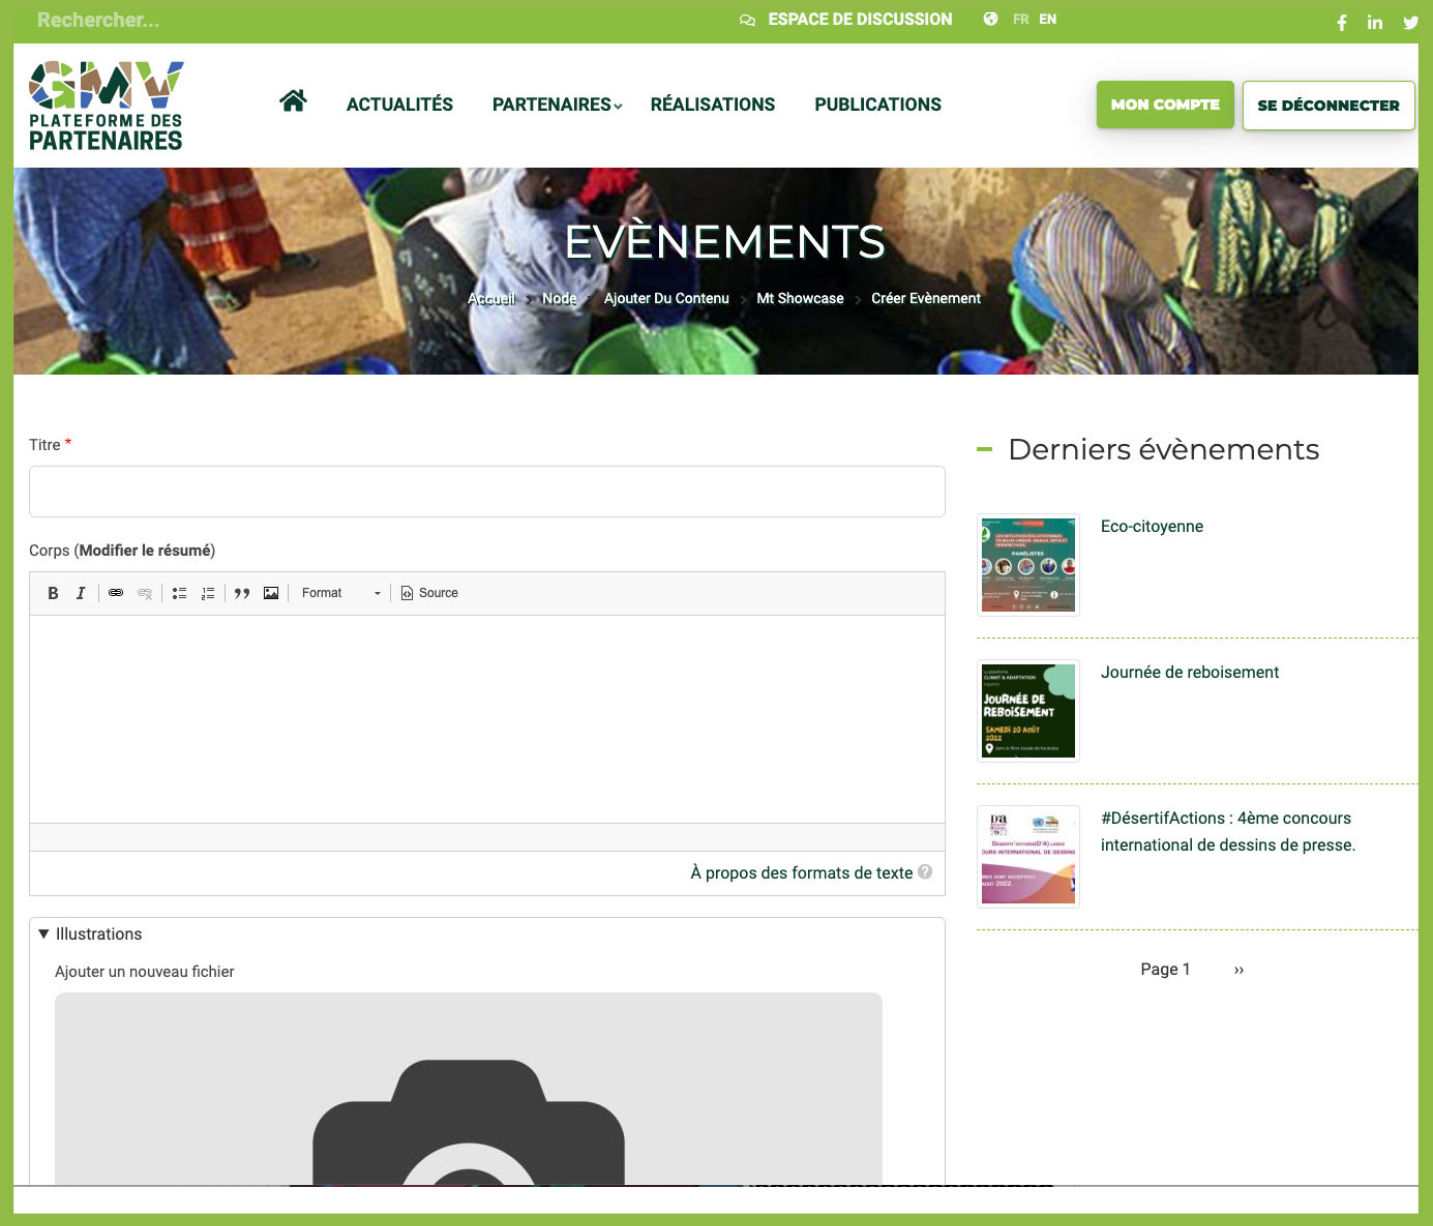Open Espace de discussion
Viewport: 1433px width, 1226px height.
[x=860, y=19]
